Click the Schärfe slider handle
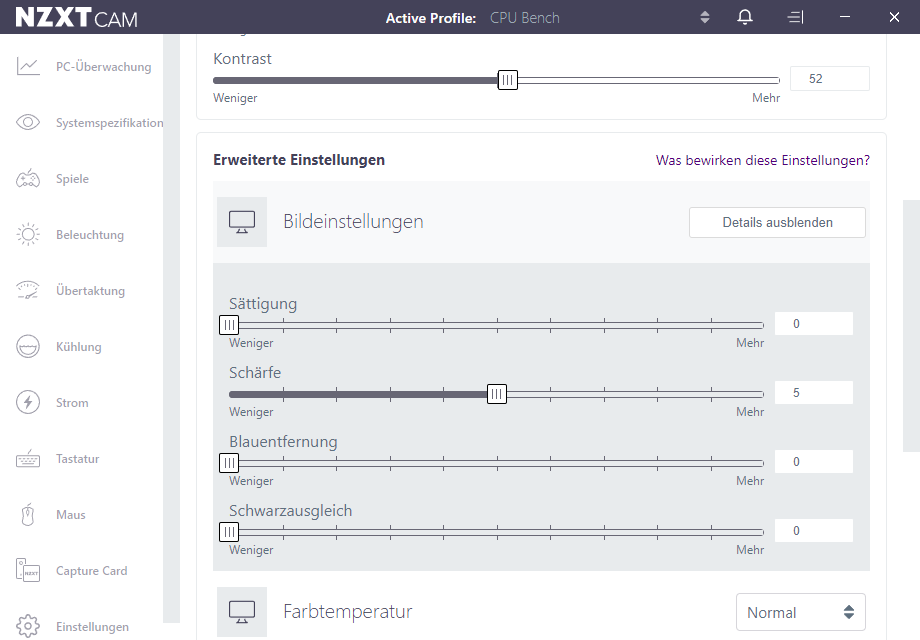 [x=496, y=394]
